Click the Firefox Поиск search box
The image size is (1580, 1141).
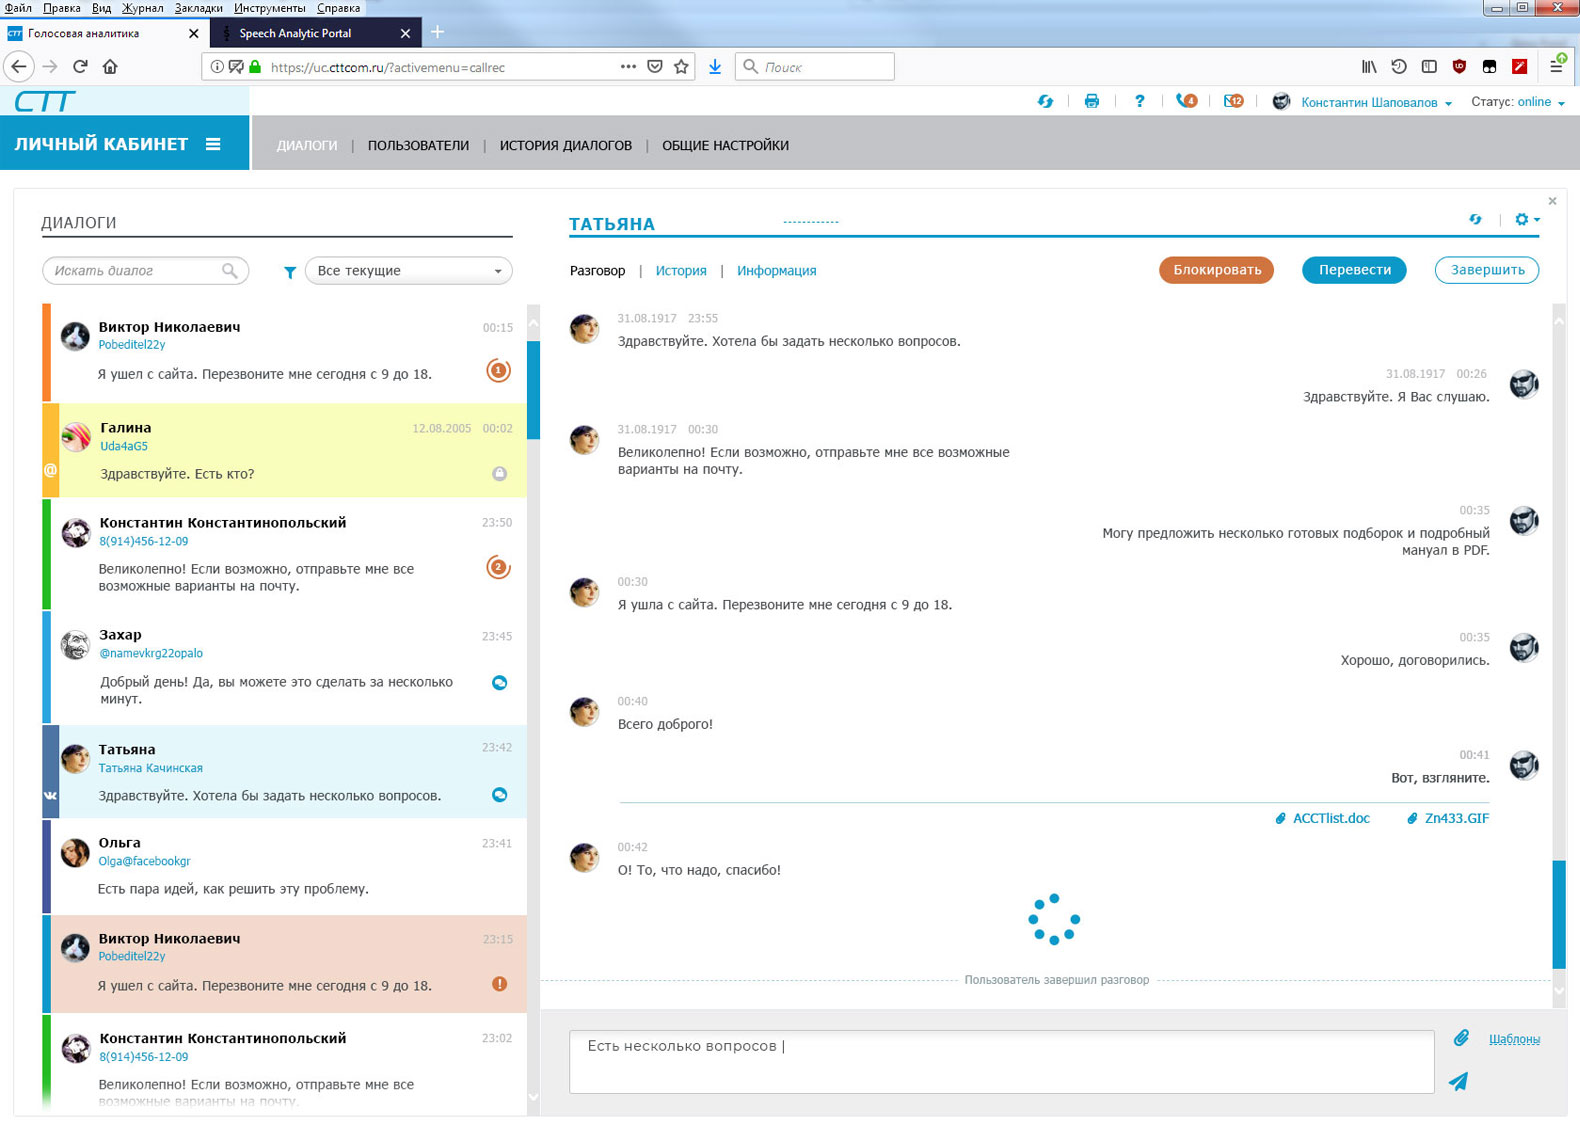(x=815, y=67)
